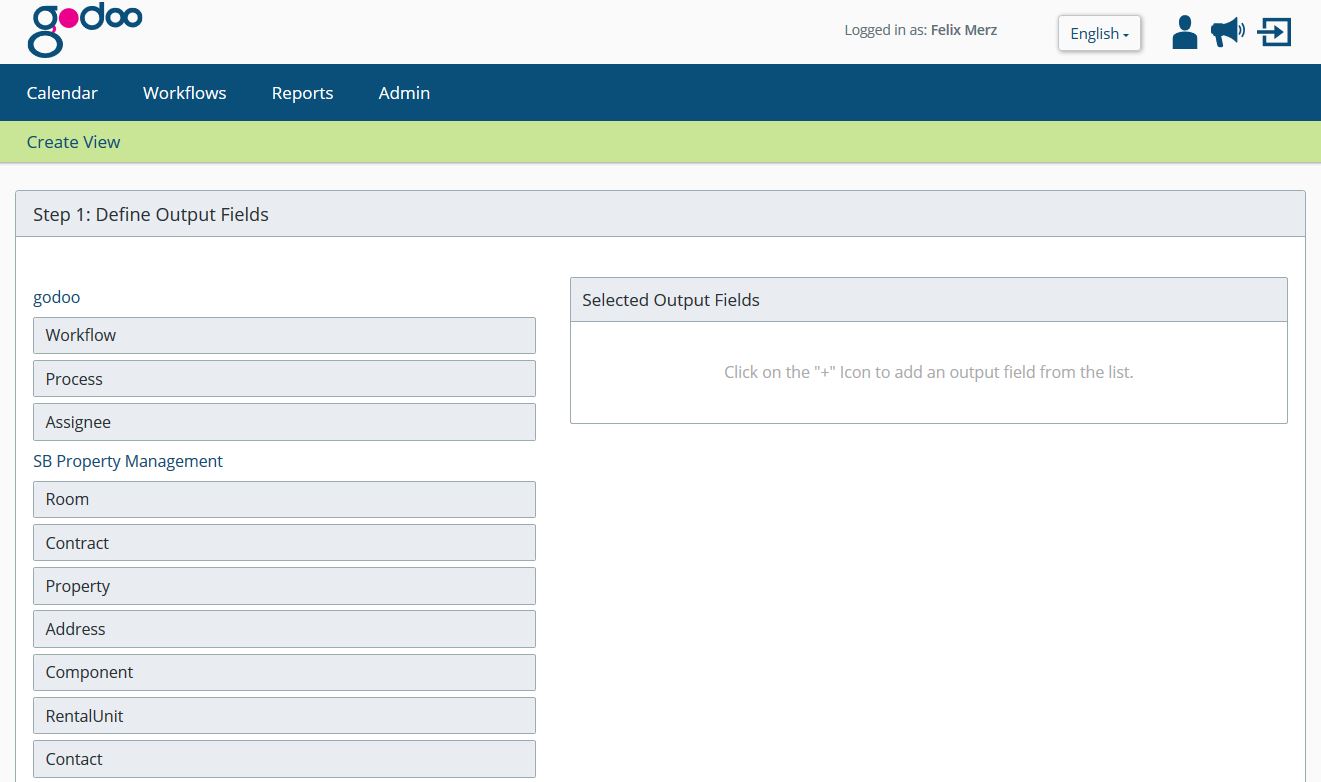Open the English language dropdown
Image resolution: width=1321 pixels, height=782 pixels.
click(1099, 33)
